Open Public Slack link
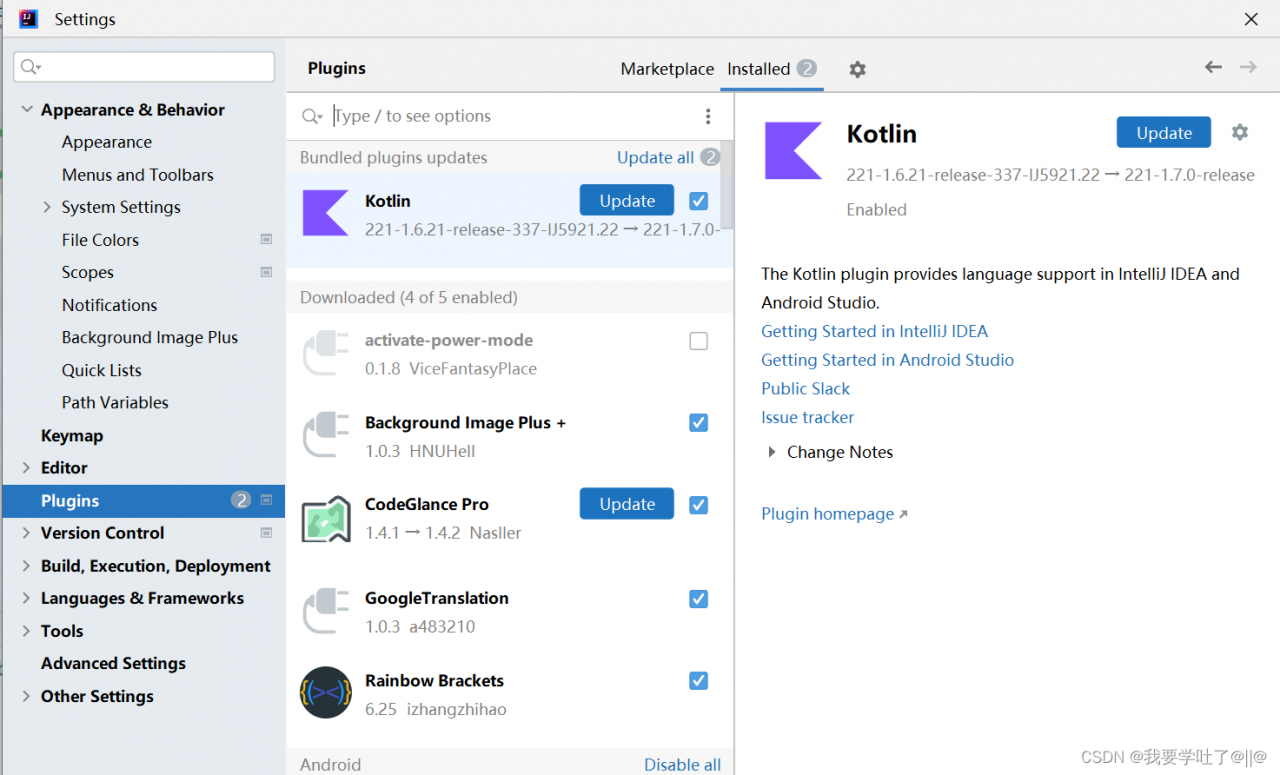1280x775 pixels. point(805,389)
